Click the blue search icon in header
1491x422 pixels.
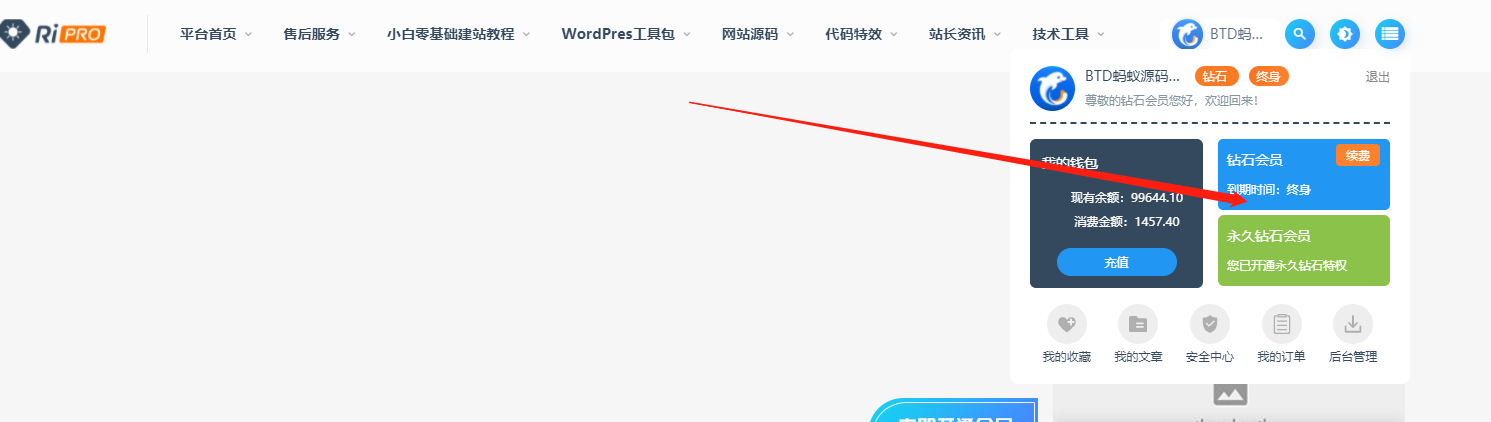tap(1299, 34)
